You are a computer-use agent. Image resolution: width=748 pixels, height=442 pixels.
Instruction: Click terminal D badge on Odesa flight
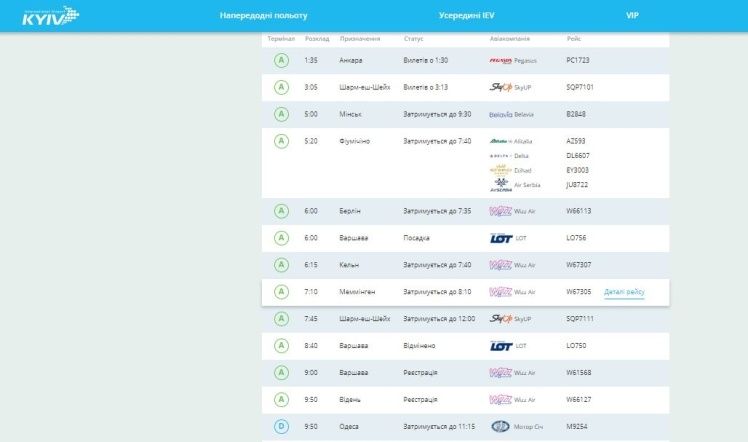click(282, 426)
